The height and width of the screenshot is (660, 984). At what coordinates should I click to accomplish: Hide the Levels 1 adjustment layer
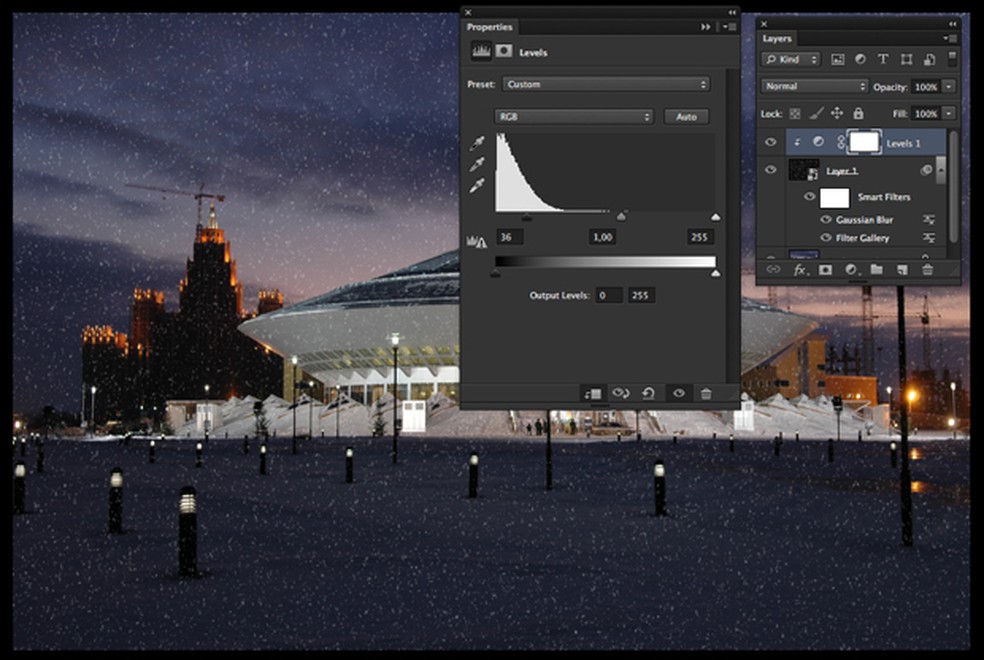(770, 143)
